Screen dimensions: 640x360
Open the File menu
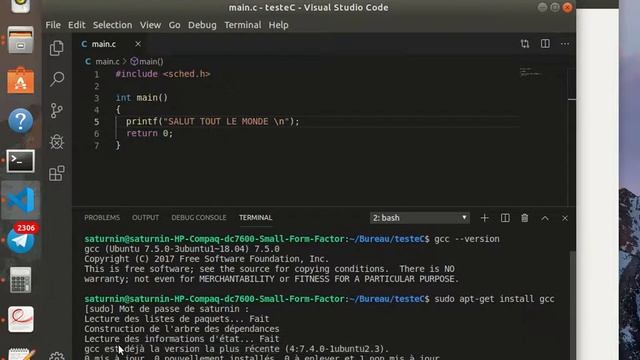coord(53,25)
